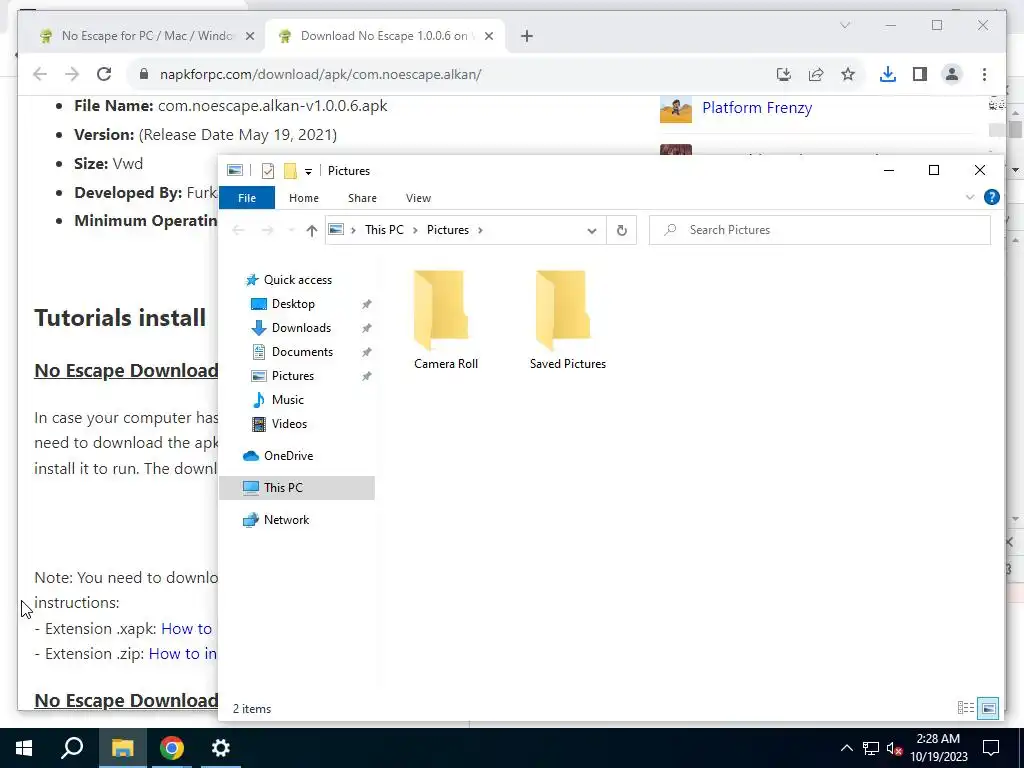Screen dimensions: 1024x768
Task: Click Explorer Forward navigation arrow
Action: click(267, 231)
